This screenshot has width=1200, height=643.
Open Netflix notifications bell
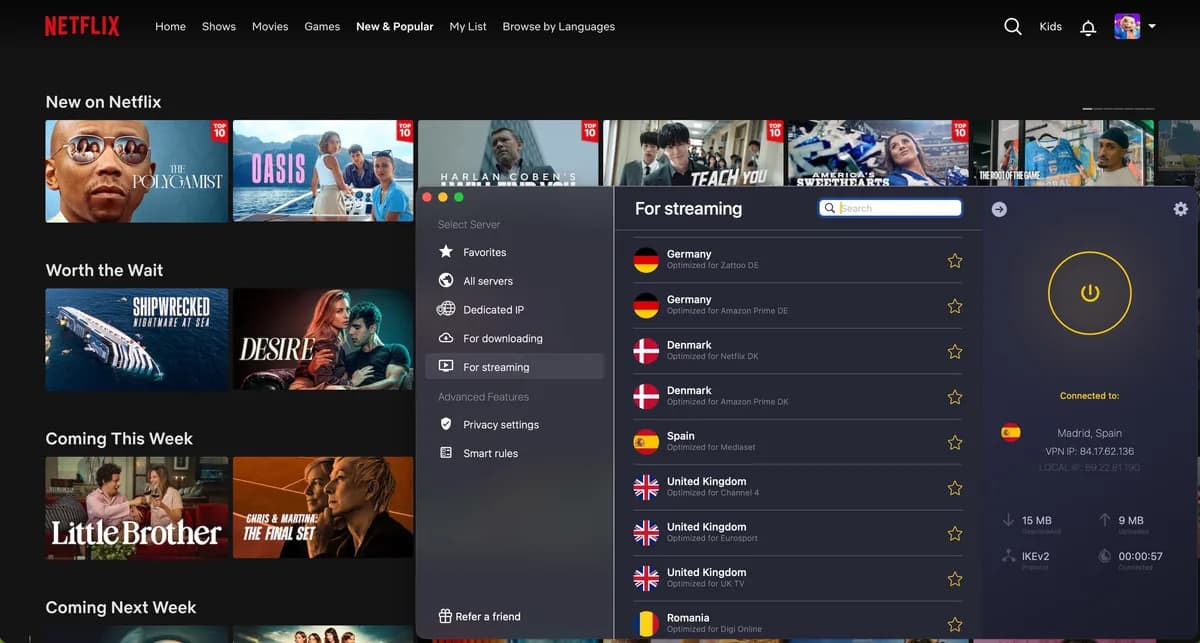[1088, 28]
